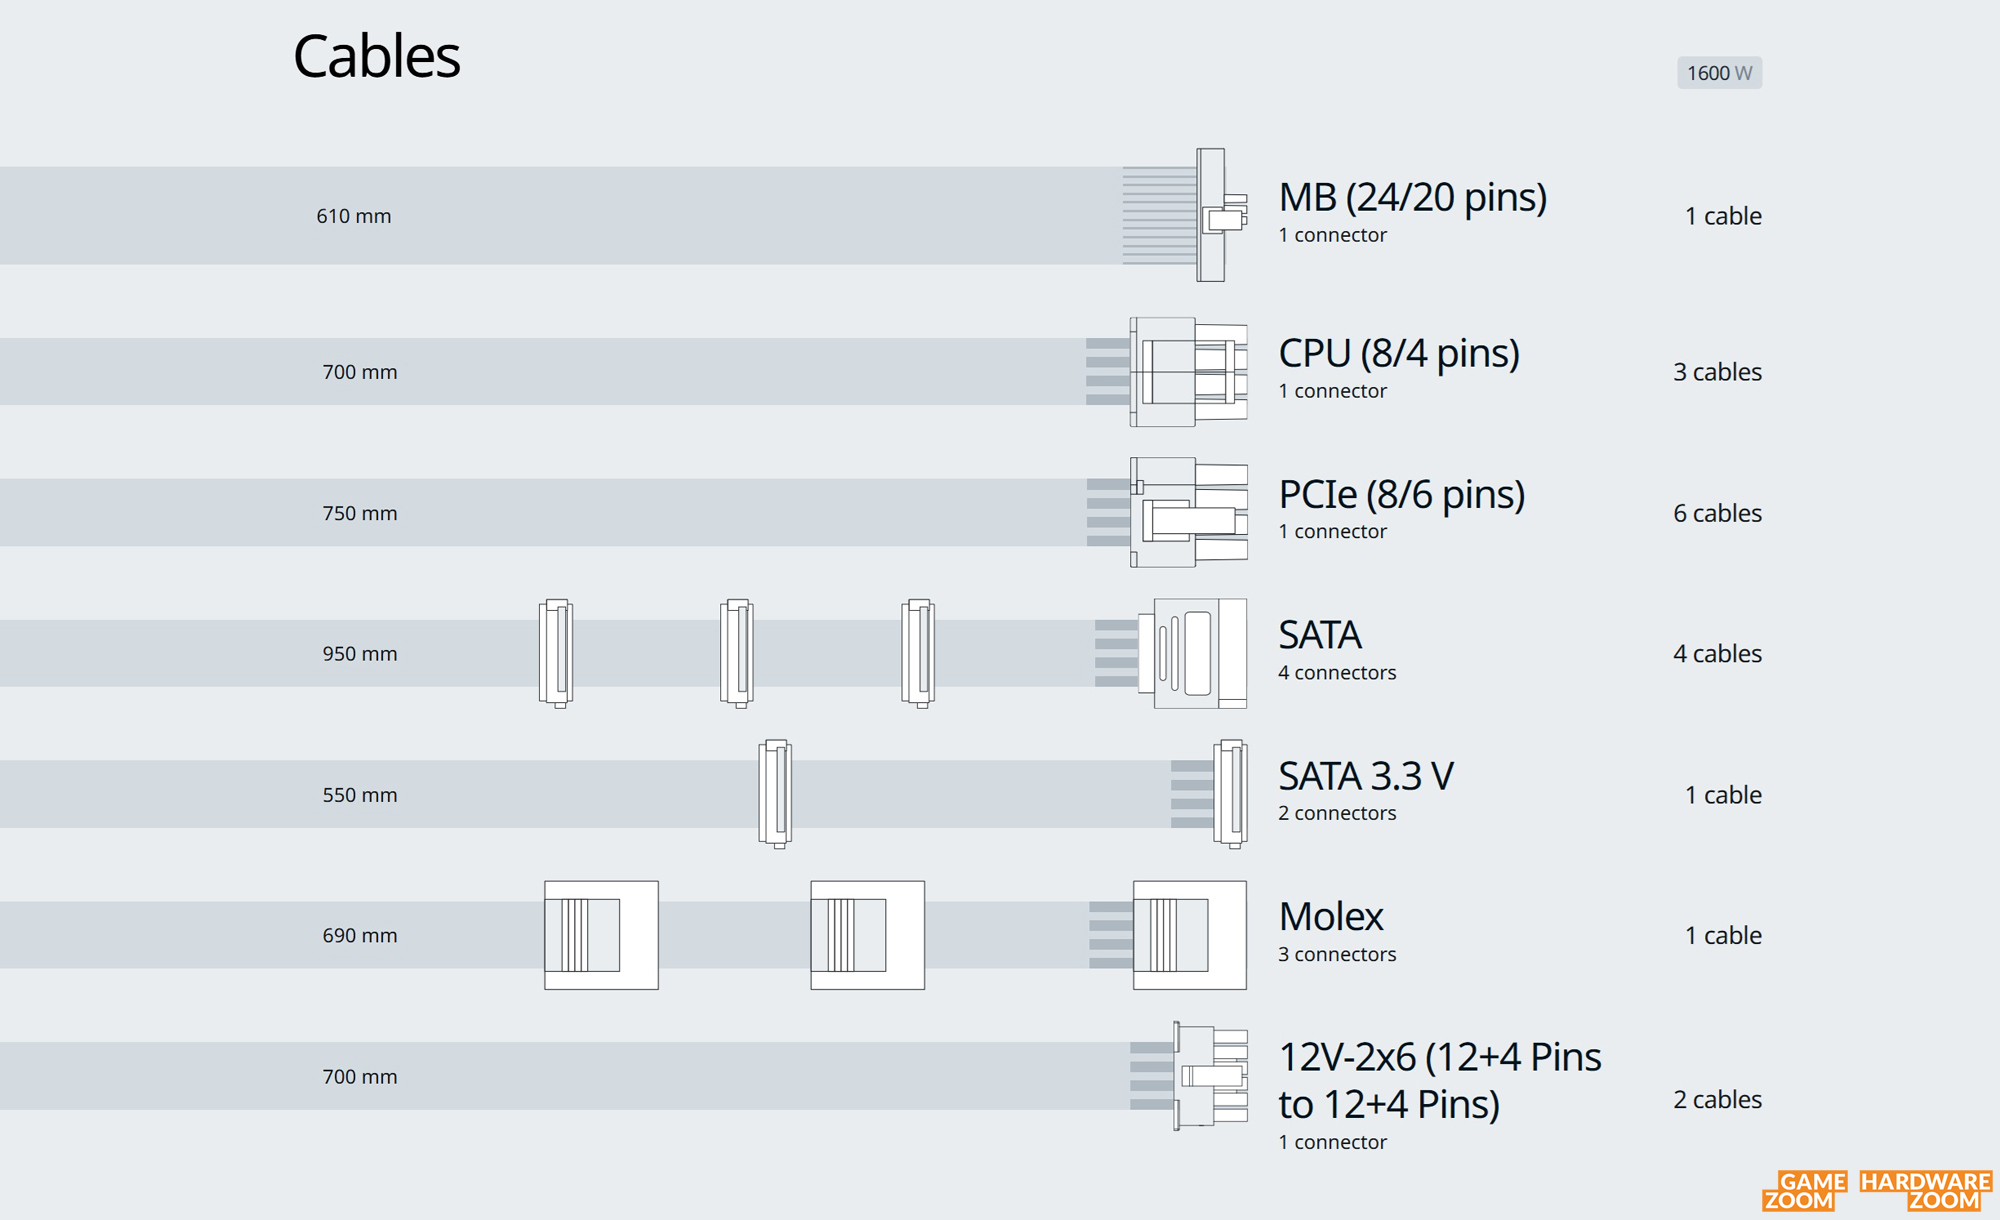
Task: Click the mid-cable SATA 3.3 V connector
Action: tap(776, 794)
